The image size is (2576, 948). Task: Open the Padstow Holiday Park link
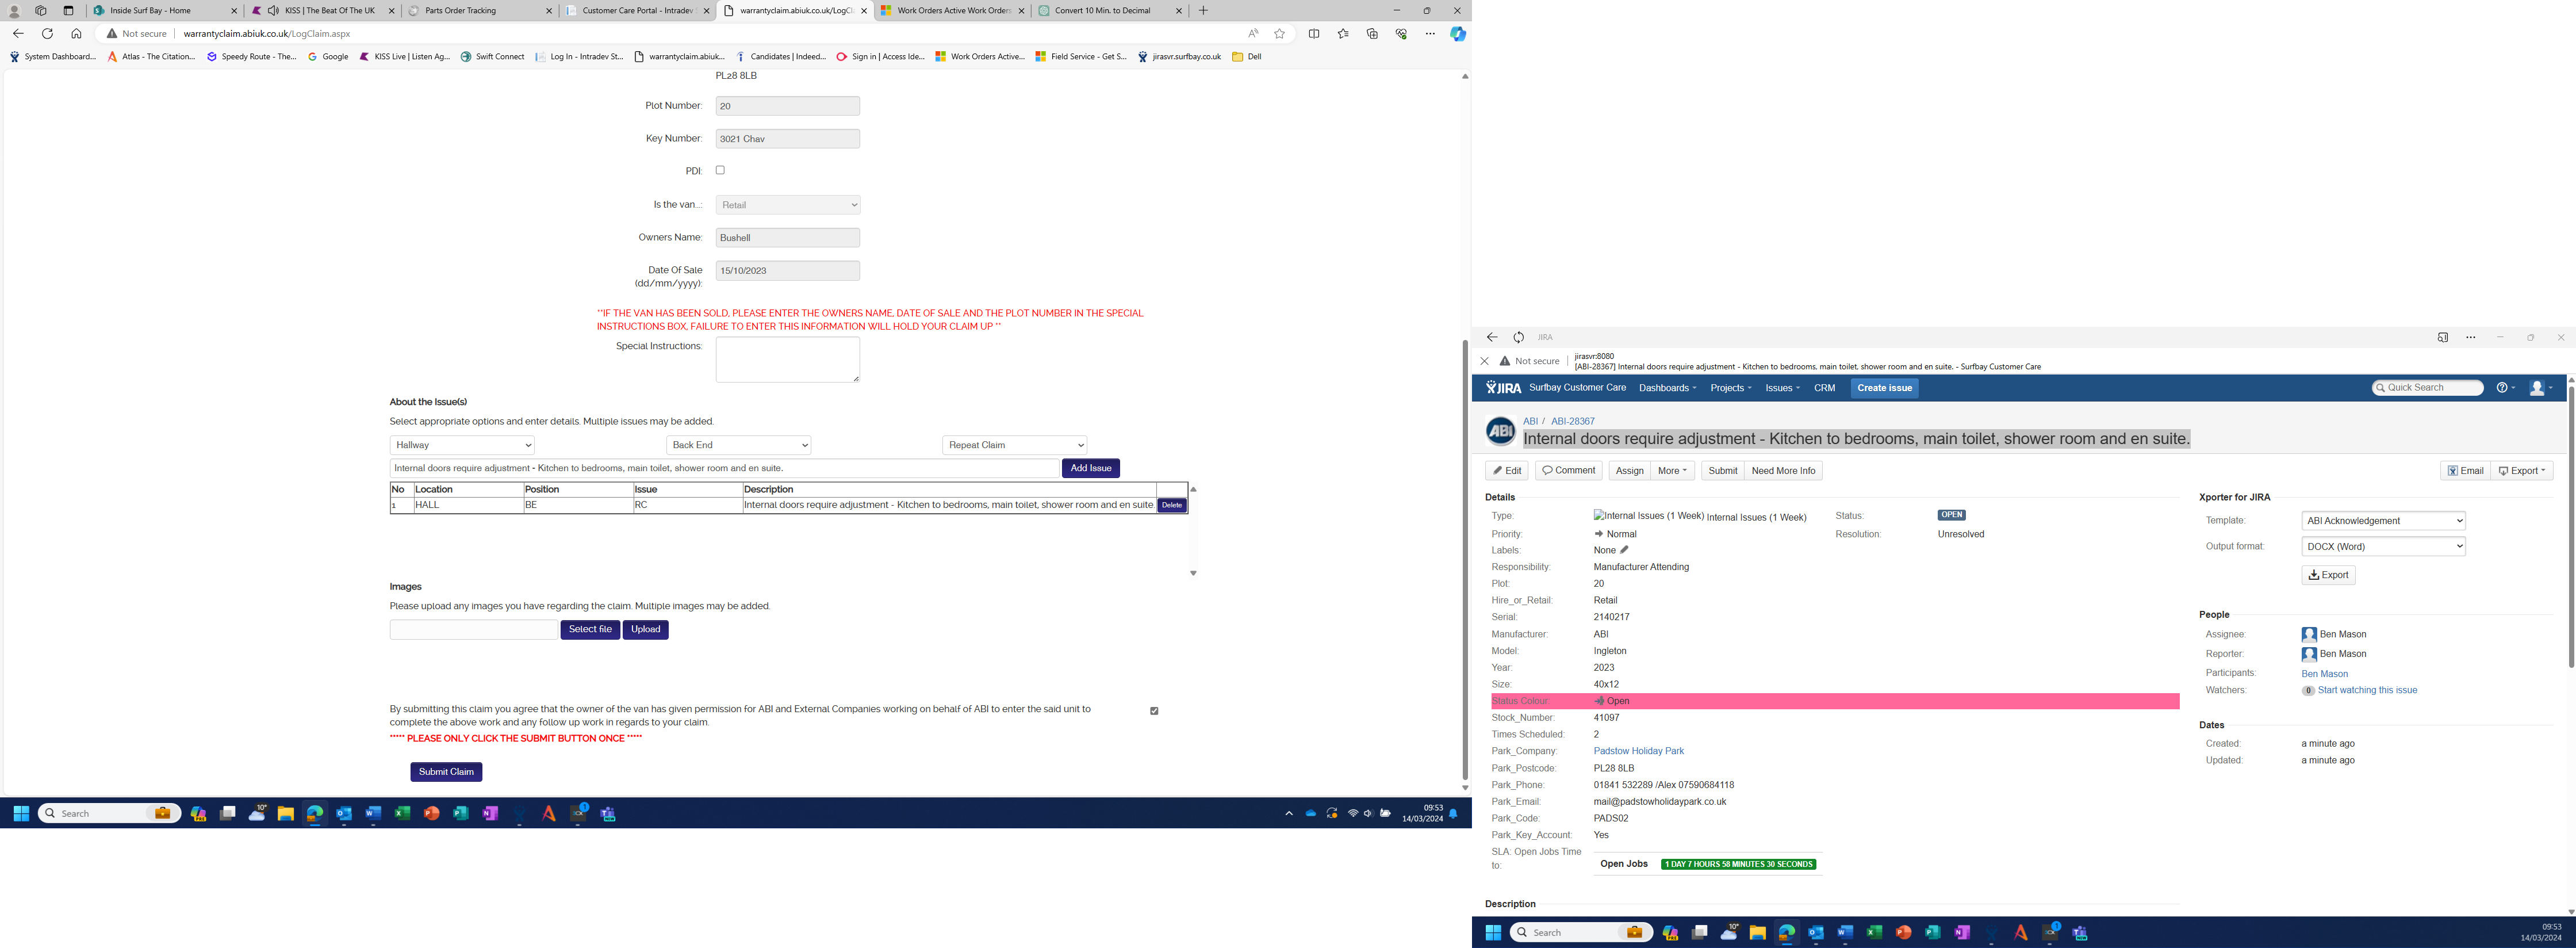point(1638,751)
